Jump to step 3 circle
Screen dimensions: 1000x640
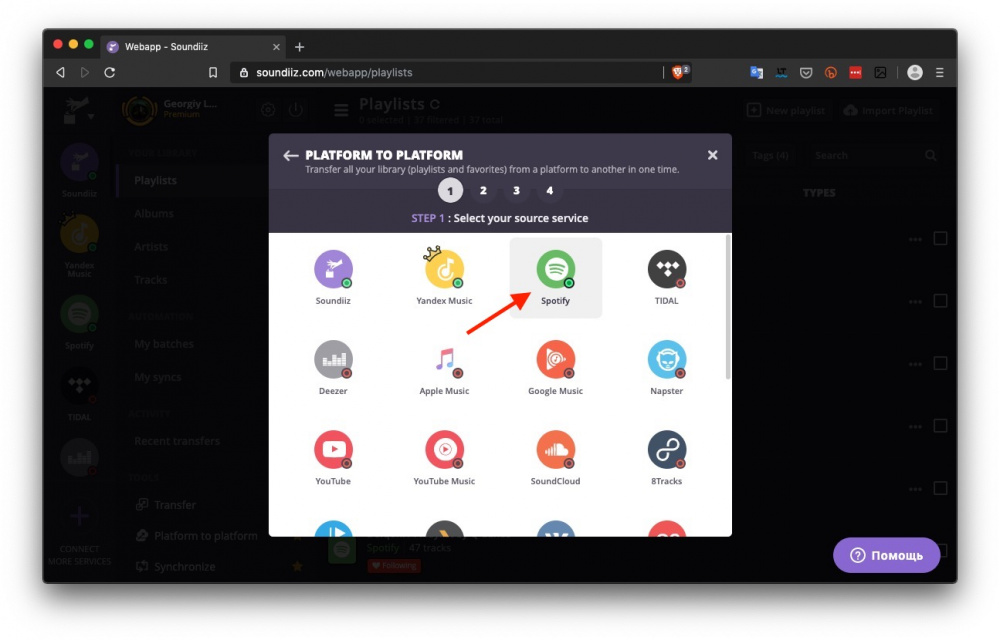click(x=517, y=191)
